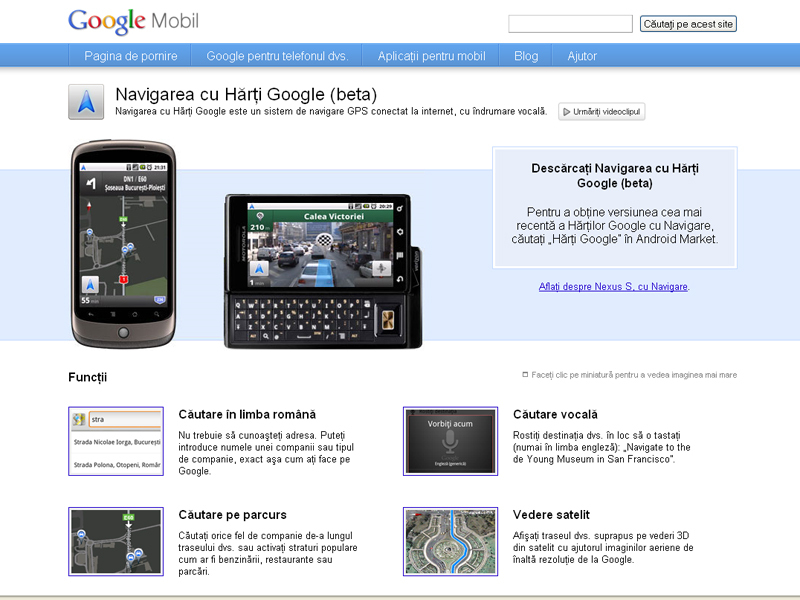Image resolution: width=800 pixels, height=600 pixels.
Task: Click the 'Calea Victoriei' street banner on Droid screen
Action: pos(334,216)
